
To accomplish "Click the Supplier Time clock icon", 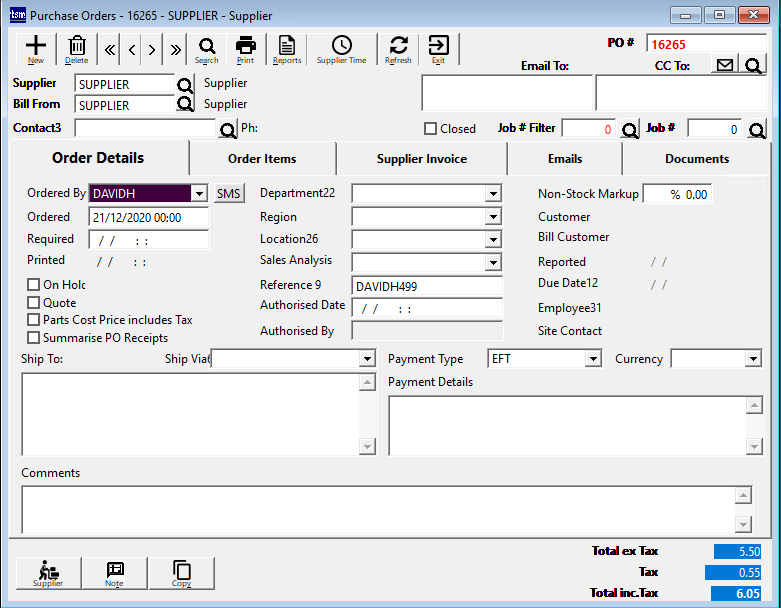I will tap(341, 48).
